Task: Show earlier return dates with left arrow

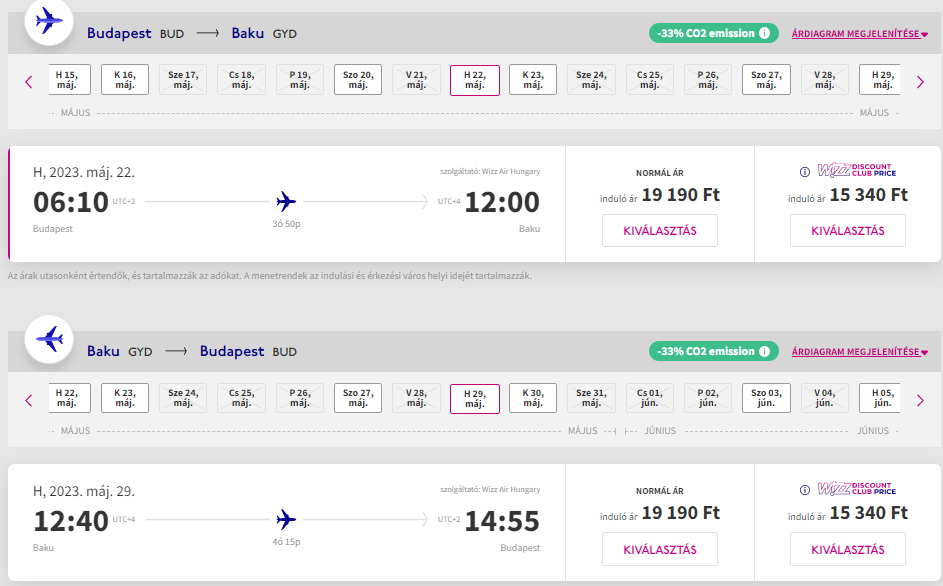Action: 28,400
